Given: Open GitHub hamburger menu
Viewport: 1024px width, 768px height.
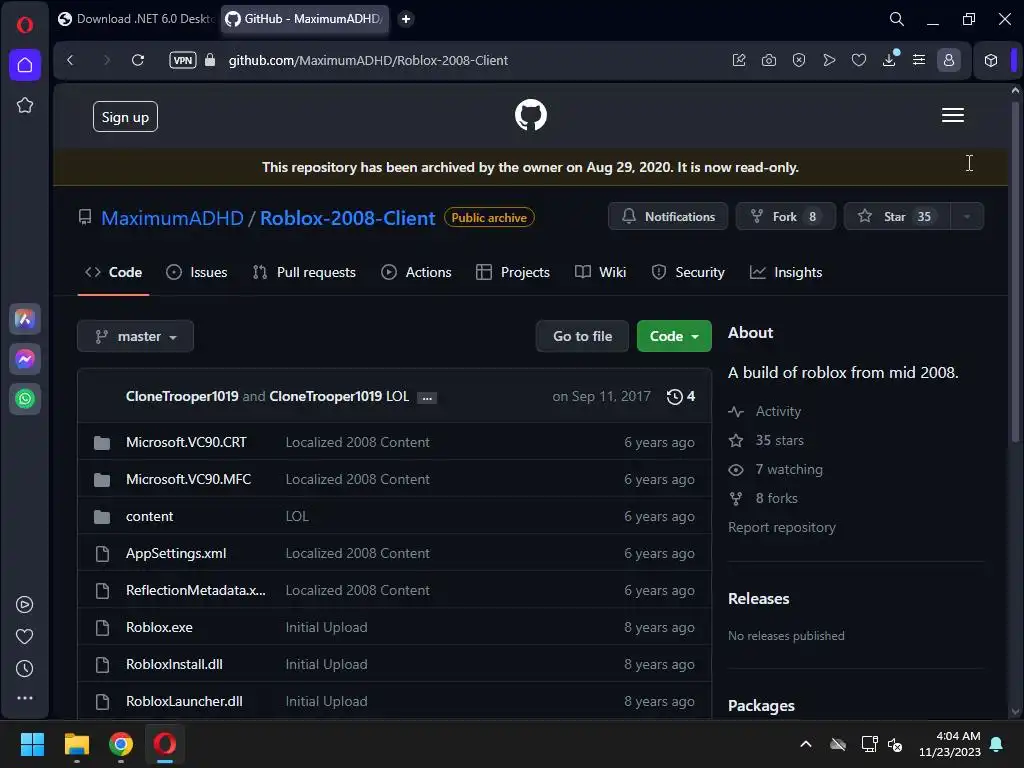Looking at the screenshot, I should coord(953,115).
